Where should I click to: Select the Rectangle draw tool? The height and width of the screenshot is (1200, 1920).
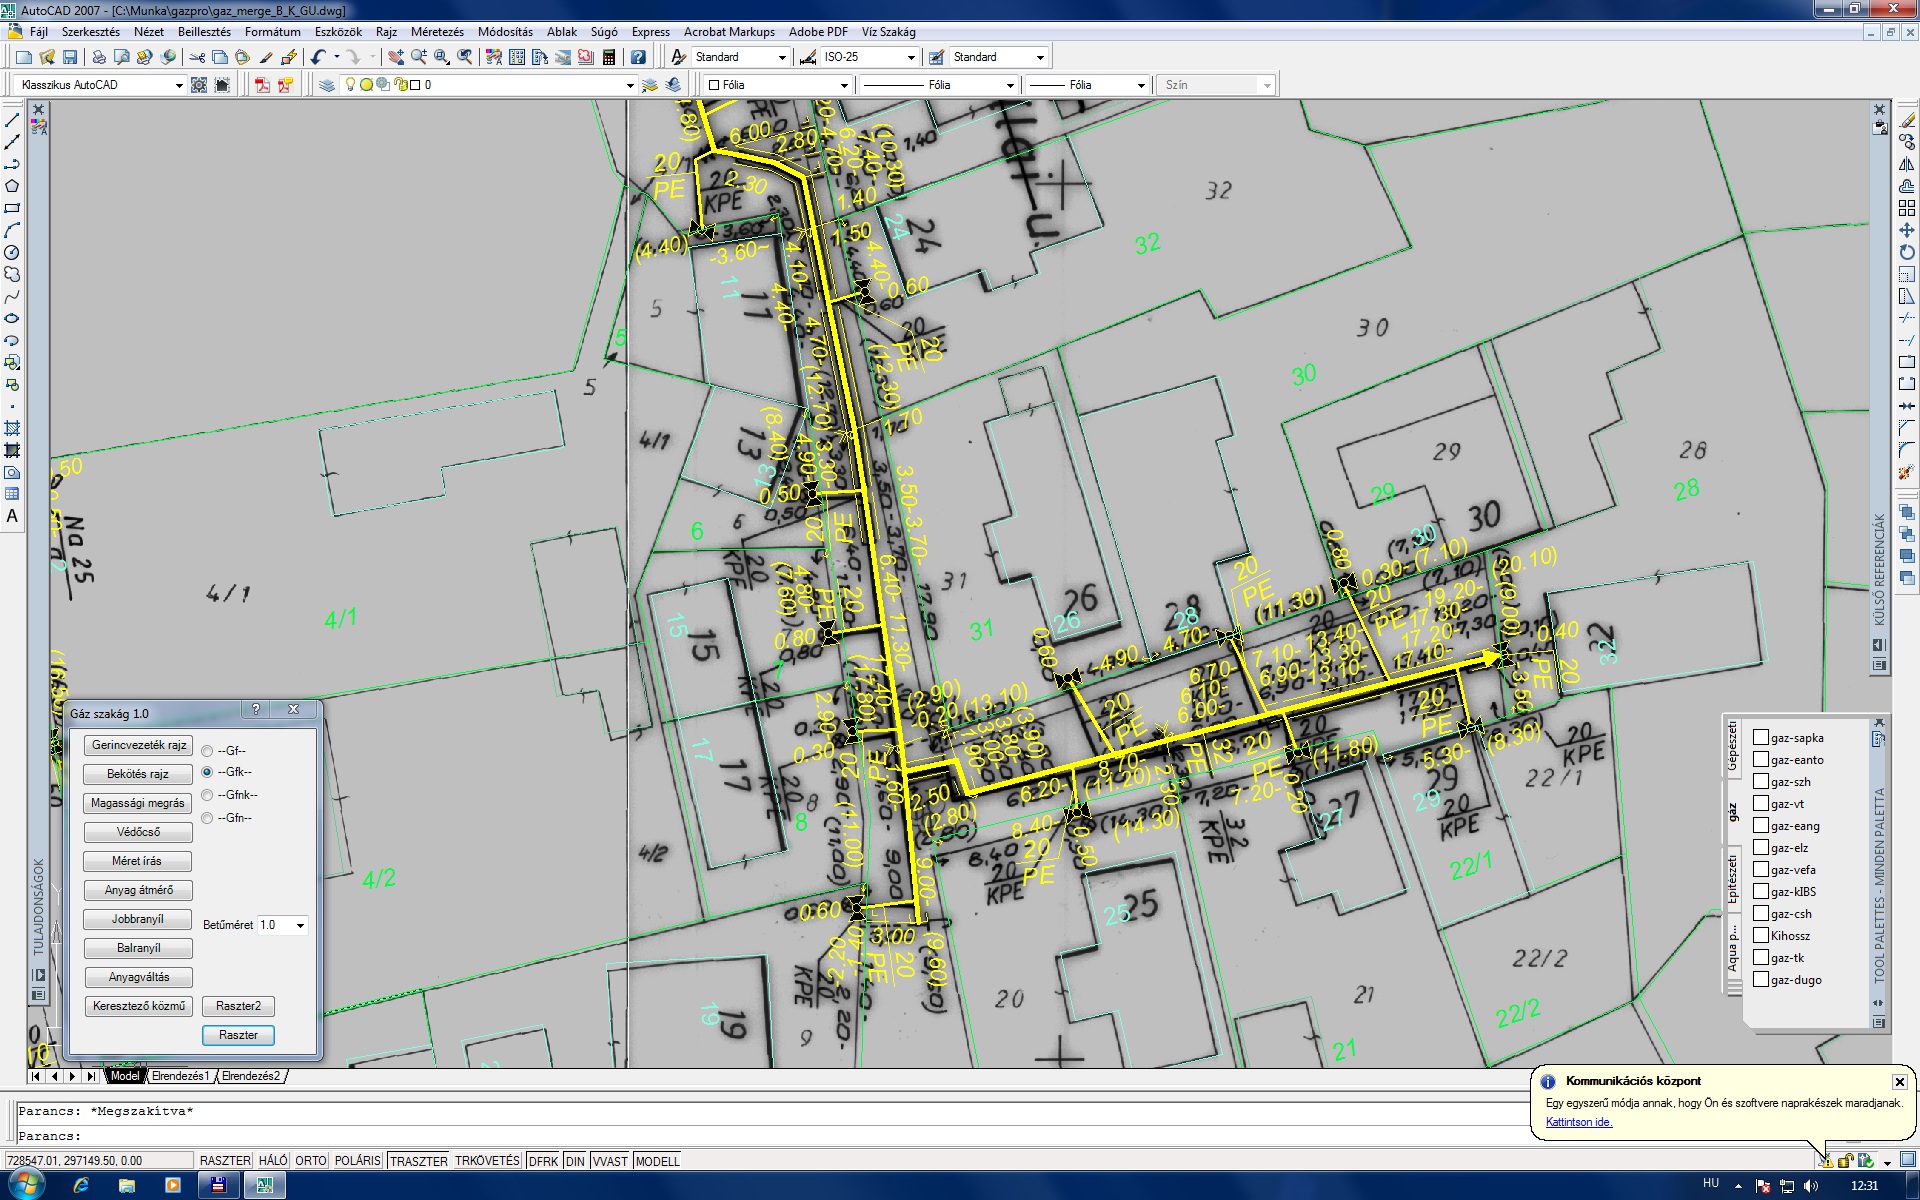pyautogui.click(x=12, y=208)
